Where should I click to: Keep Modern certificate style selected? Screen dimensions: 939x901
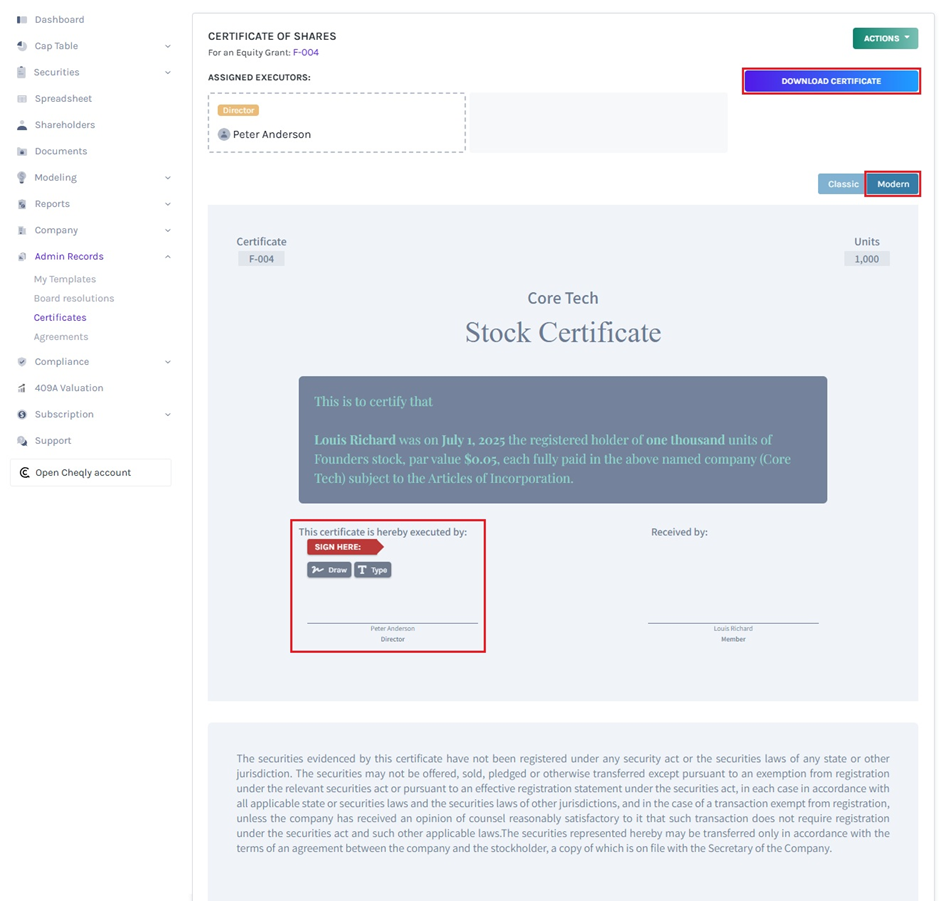pyautogui.click(x=892, y=184)
